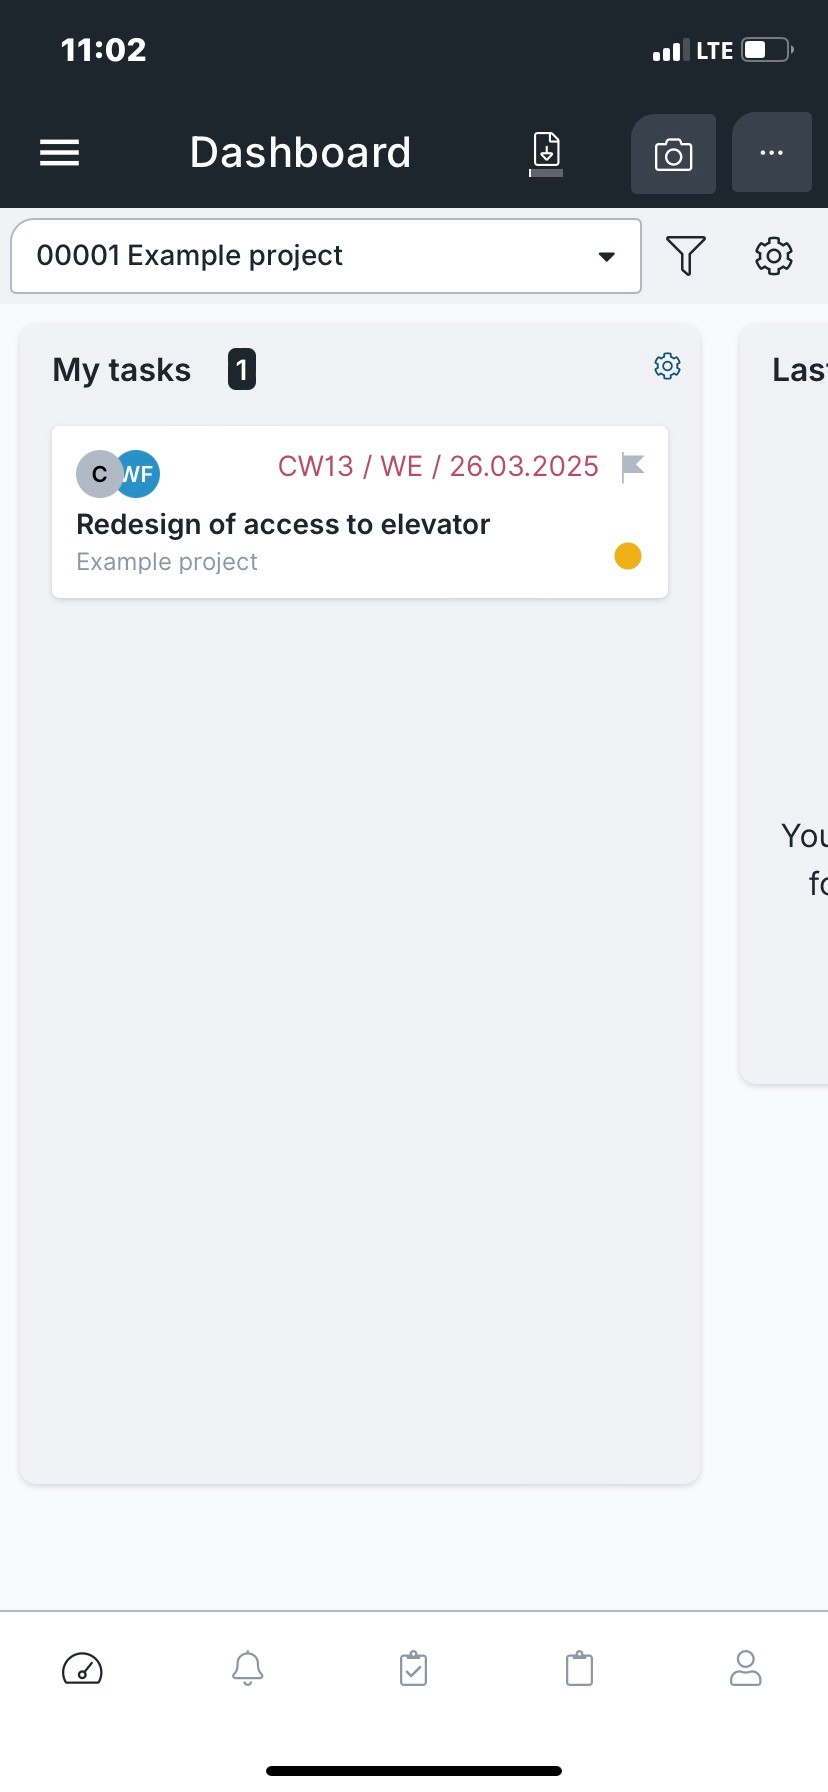Click the yellow status dot on task
828x1792 pixels.
click(x=628, y=556)
